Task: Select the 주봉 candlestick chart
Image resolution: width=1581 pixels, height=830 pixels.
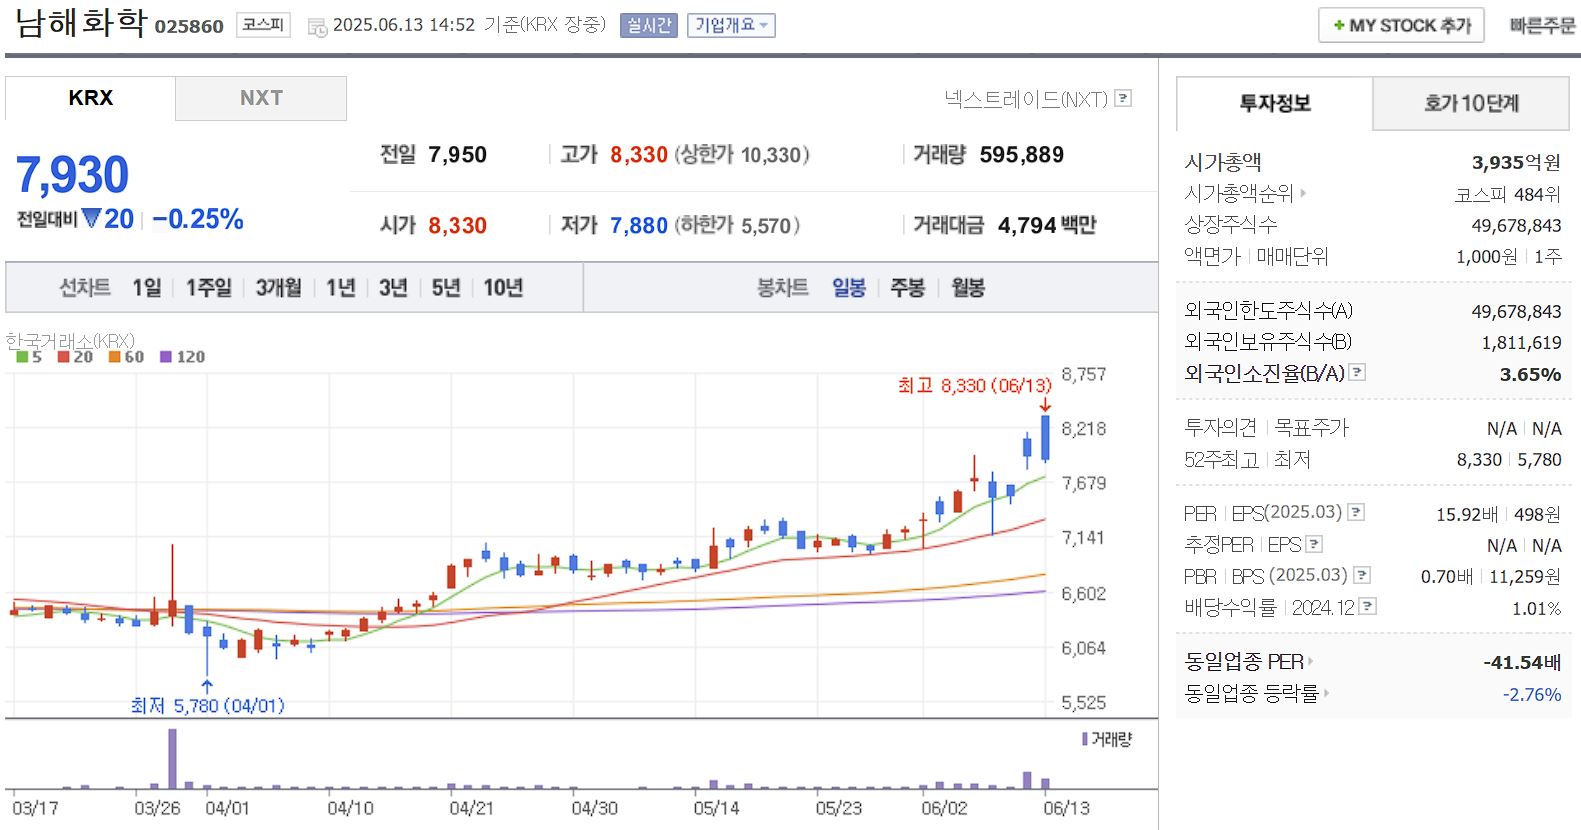Action: tap(908, 288)
